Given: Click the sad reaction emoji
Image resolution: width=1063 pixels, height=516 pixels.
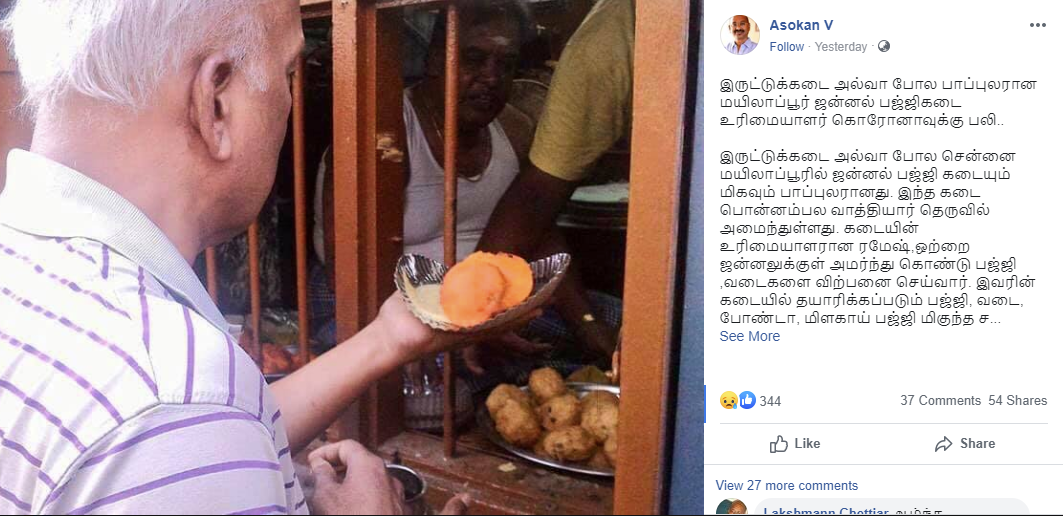Looking at the screenshot, I should [728, 400].
